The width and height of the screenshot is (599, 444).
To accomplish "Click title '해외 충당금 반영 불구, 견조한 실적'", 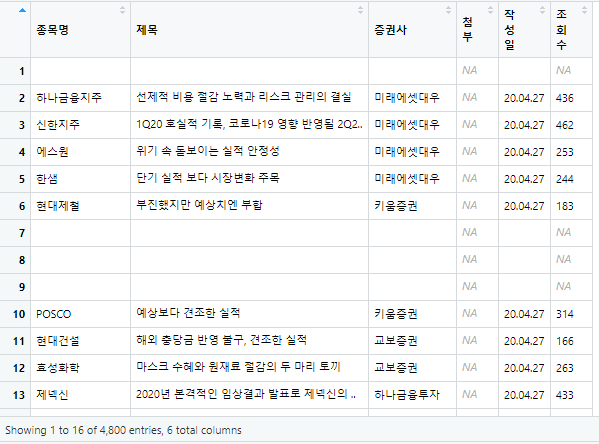I will click(x=222, y=340).
